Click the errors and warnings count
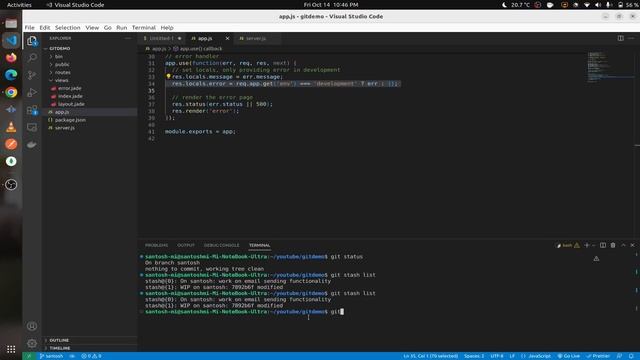 coord(91,356)
